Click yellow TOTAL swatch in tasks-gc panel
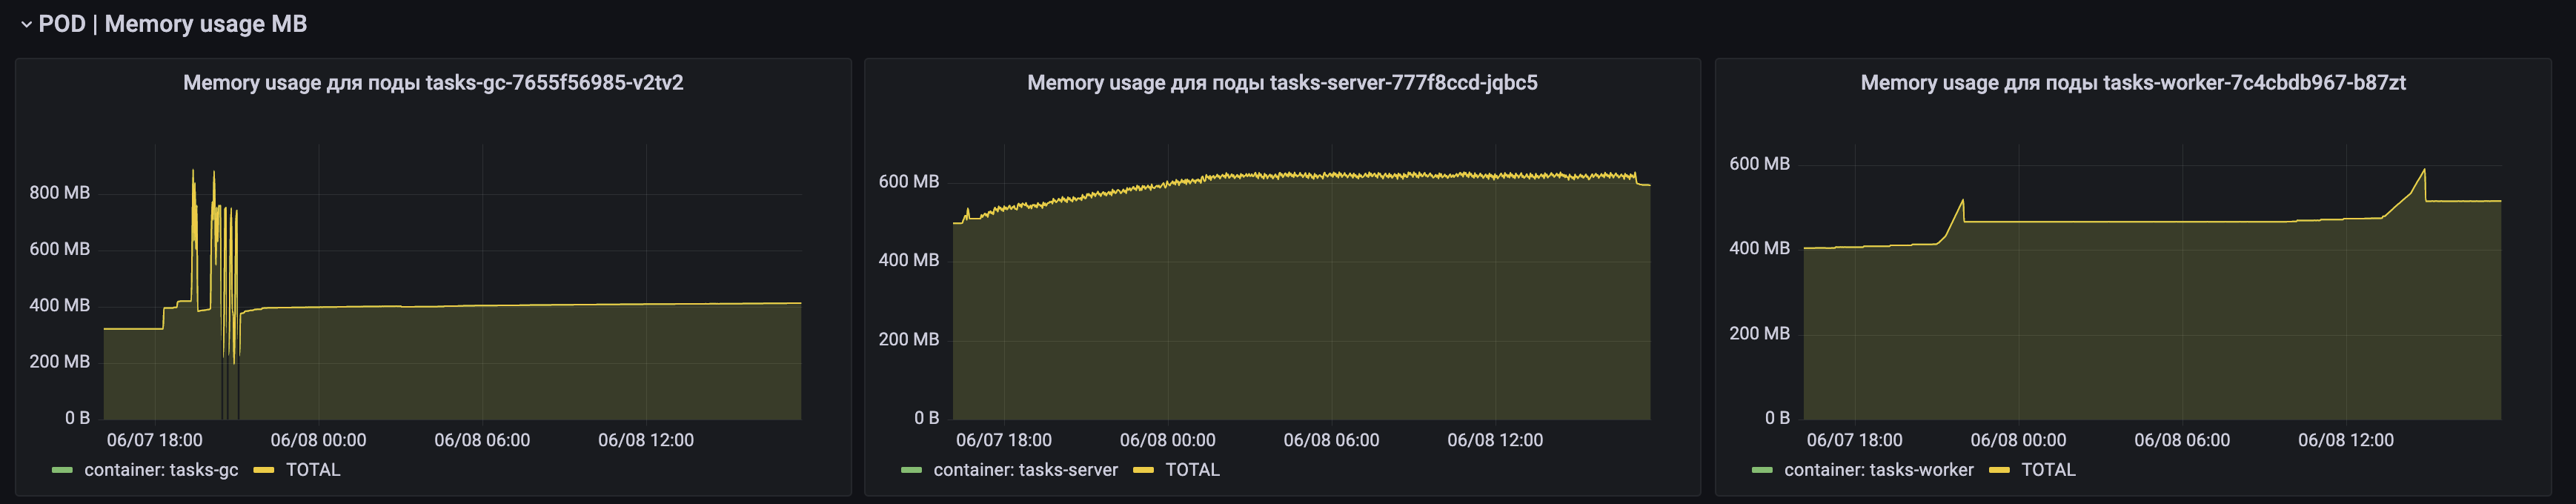 tap(264, 470)
